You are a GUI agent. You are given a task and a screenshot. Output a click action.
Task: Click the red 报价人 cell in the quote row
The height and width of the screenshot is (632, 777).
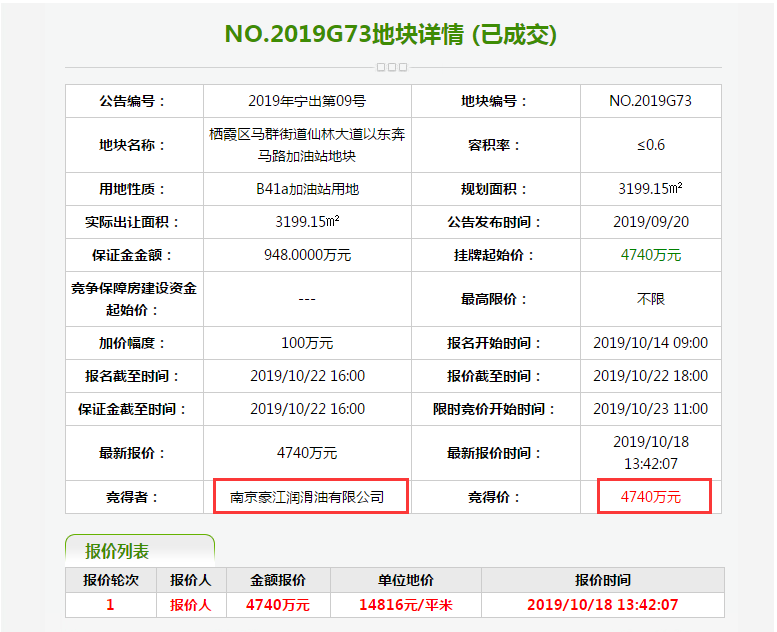[x=191, y=605]
